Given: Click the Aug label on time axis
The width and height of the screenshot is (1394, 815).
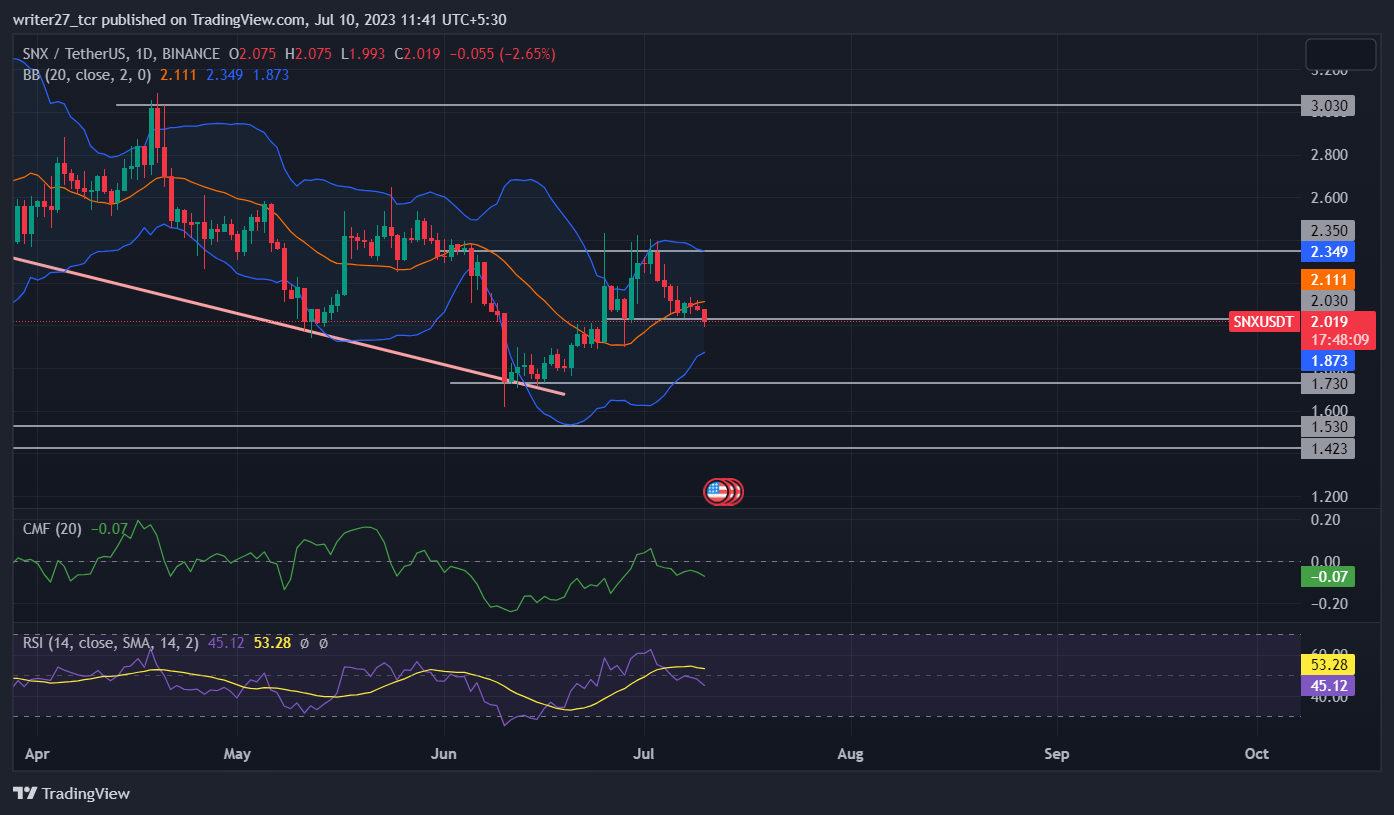Looking at the screenshot, I should (850, 753).
